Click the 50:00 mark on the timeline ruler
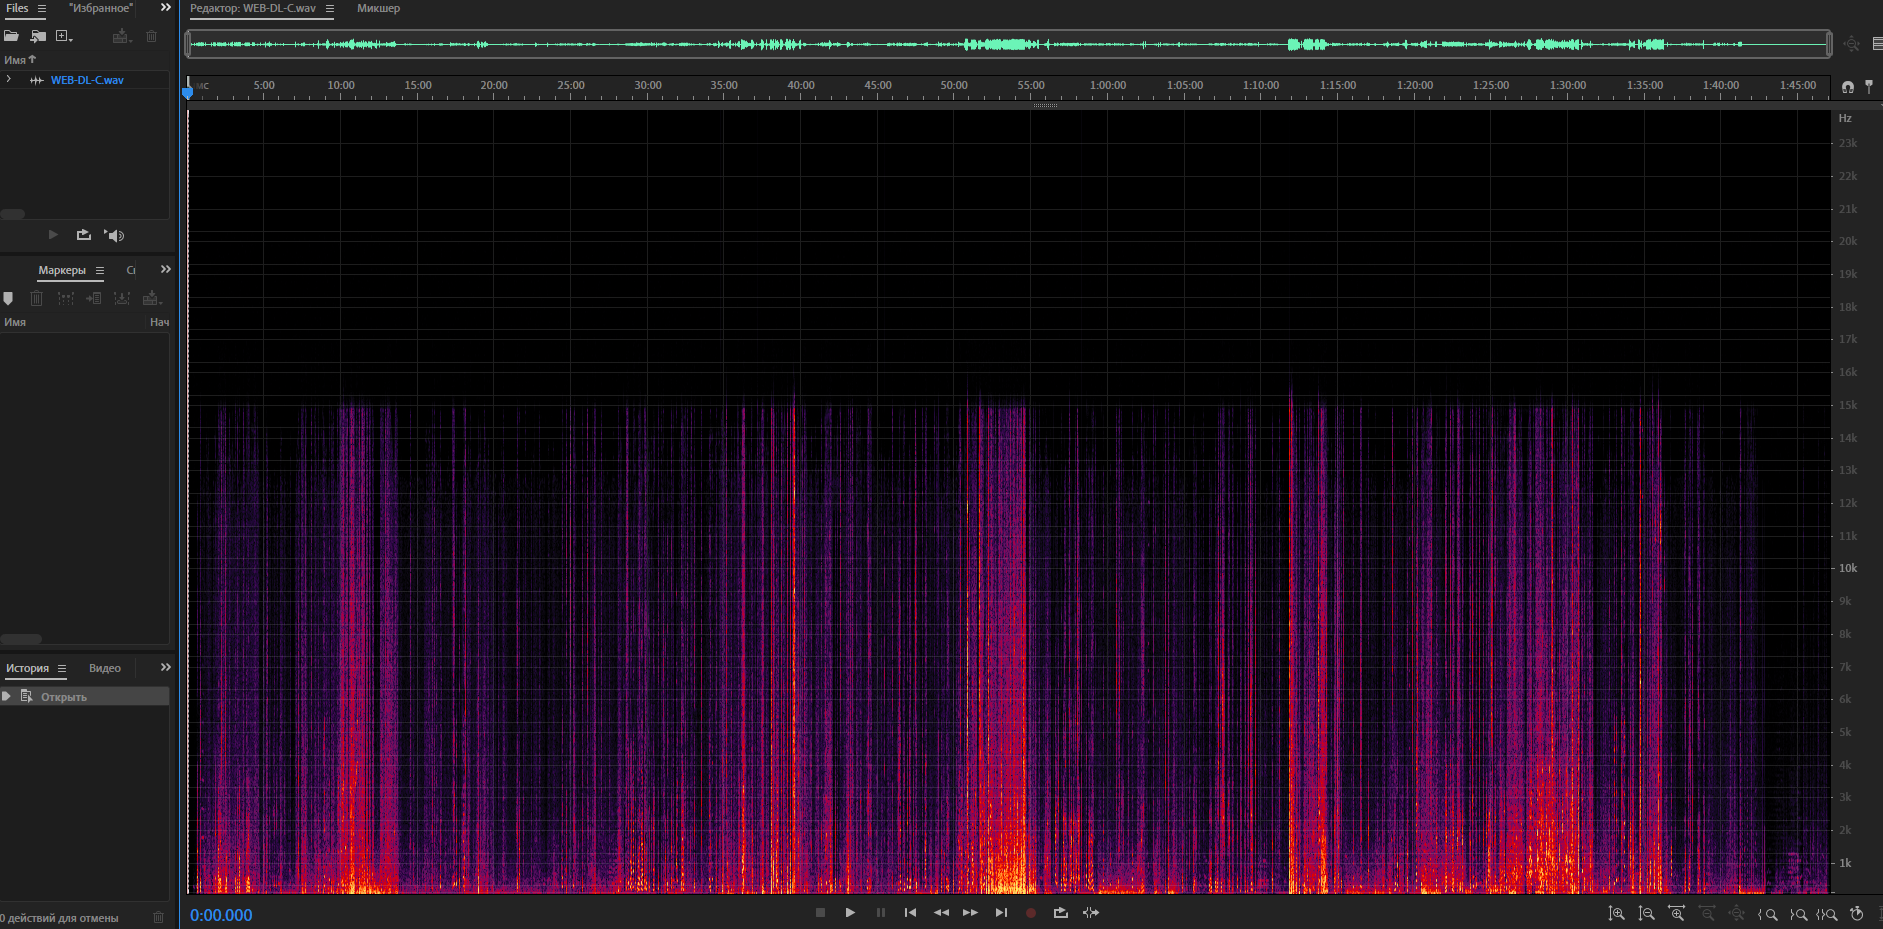 pyautogui.click(x=954, y=86)
